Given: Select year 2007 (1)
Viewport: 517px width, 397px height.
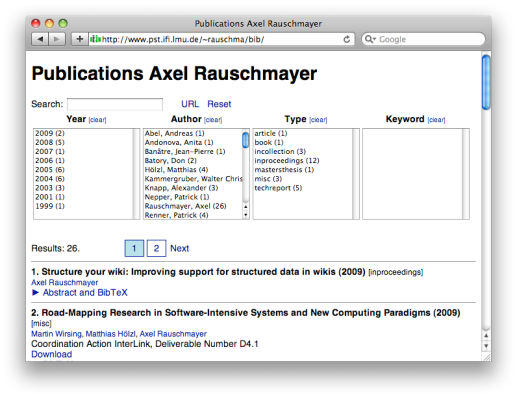Looking at the screenshot, I should (x=50, y=151).
